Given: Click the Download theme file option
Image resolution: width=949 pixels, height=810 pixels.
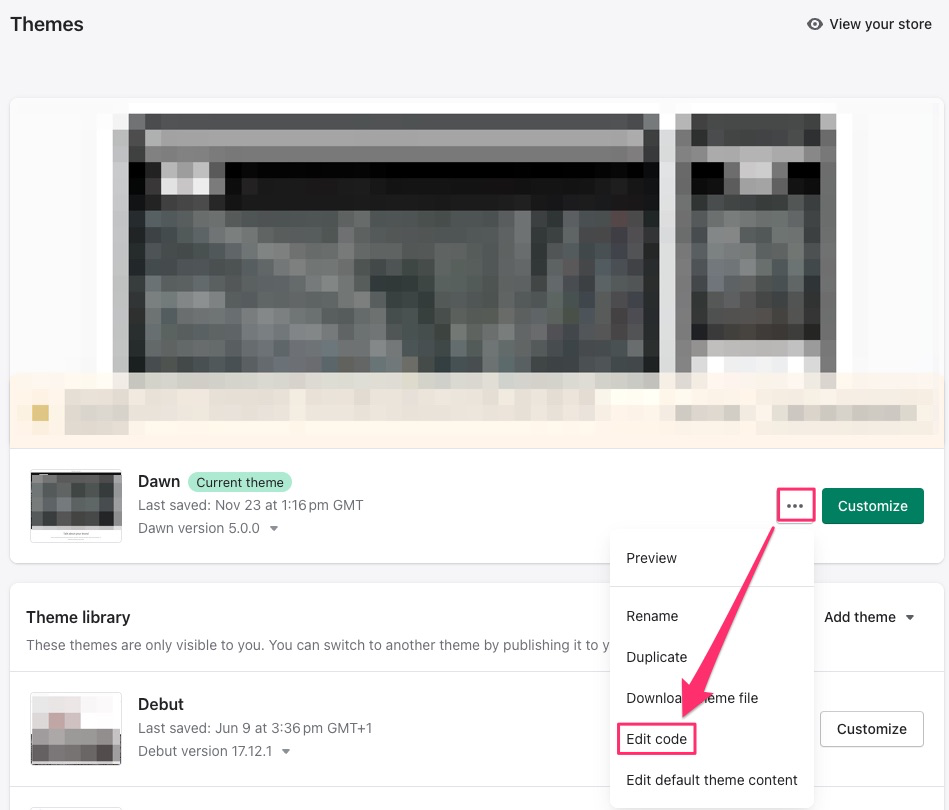Looking at the screenshot, I should [x=692, y=698].
